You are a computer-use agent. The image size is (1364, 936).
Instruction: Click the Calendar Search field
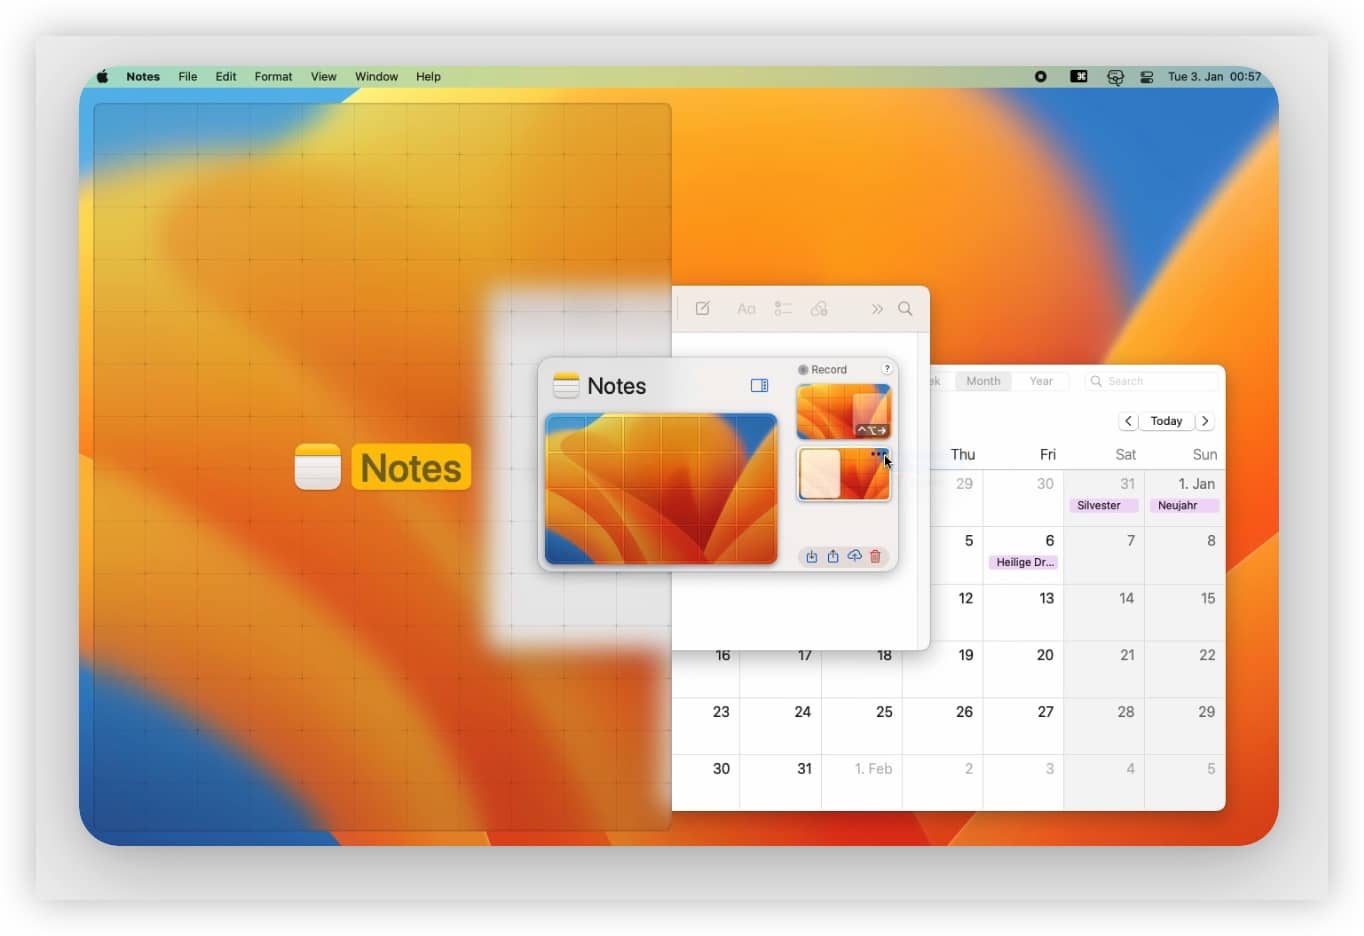[x=1153, y=381]
